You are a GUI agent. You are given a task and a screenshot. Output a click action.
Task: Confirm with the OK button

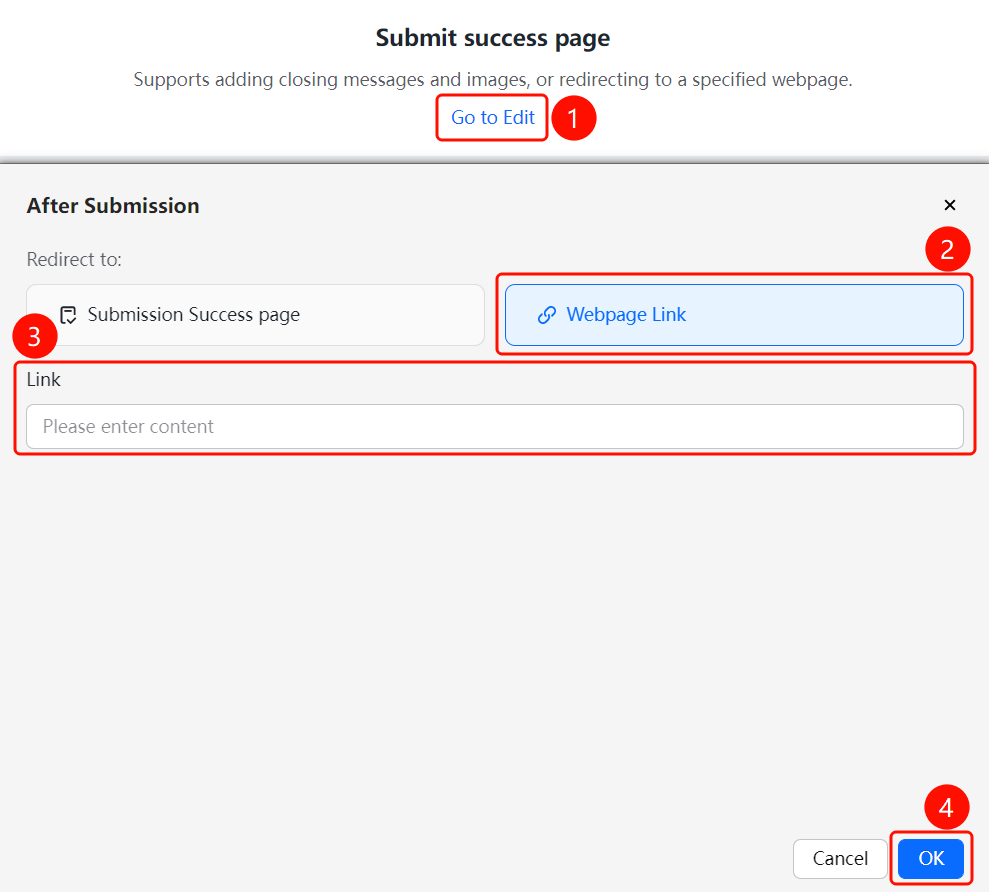point(931,858)
